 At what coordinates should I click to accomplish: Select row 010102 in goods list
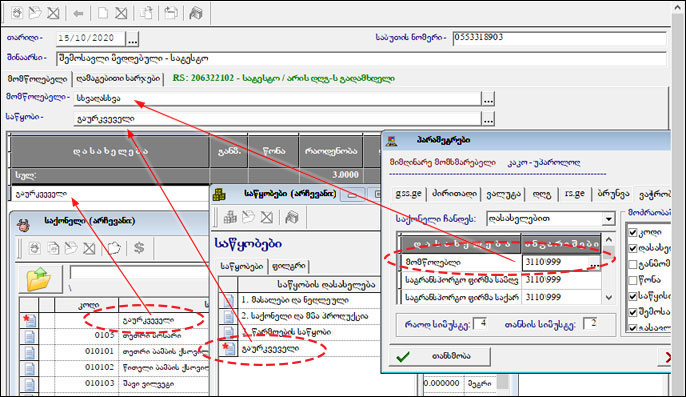click(x=114, y=368)
